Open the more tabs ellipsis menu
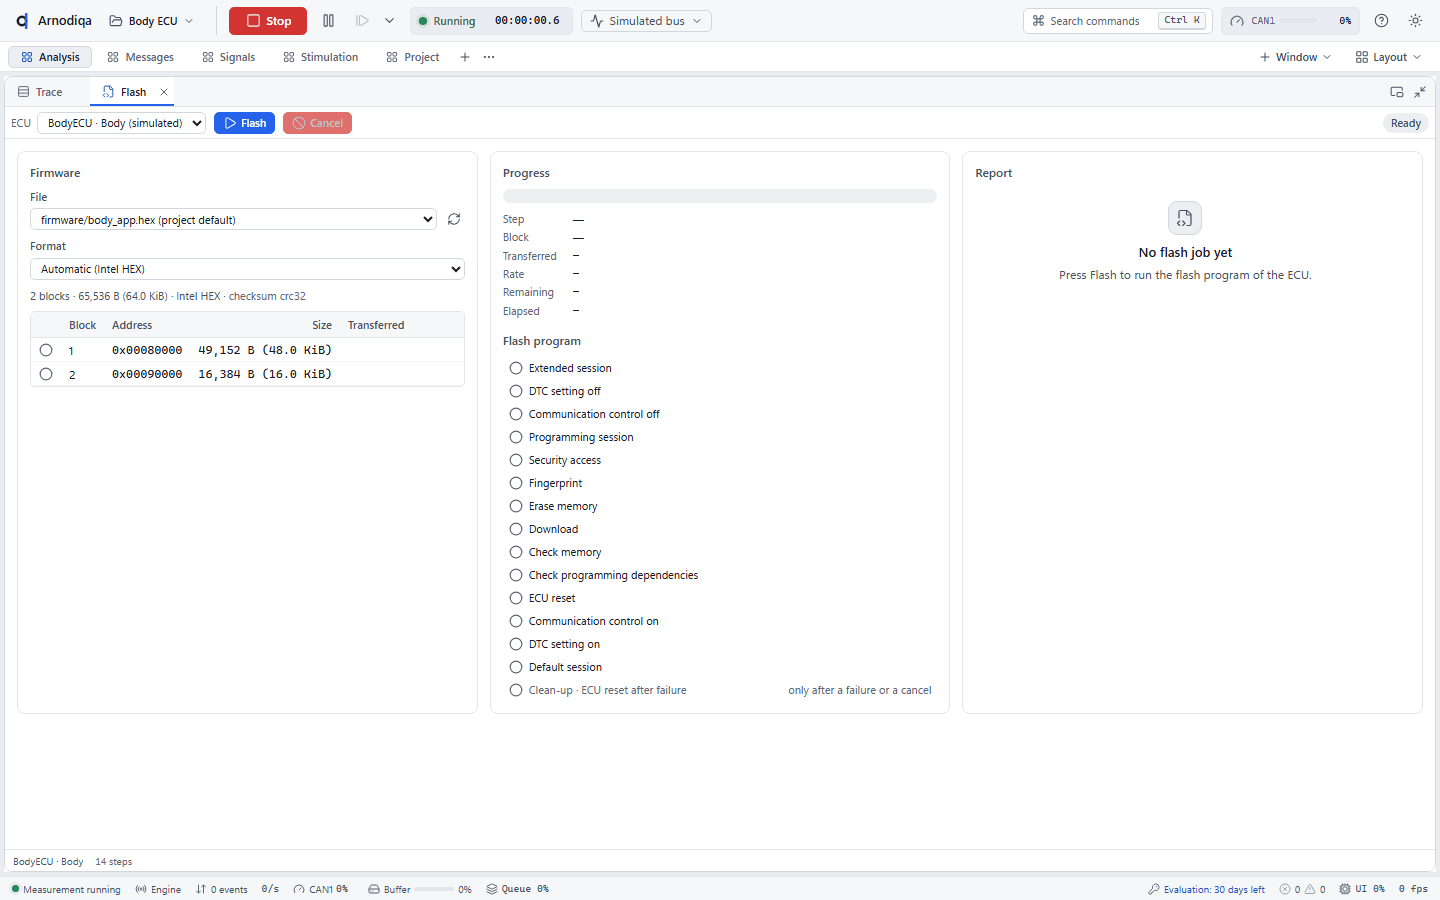This screenshot has width=1440, height=900. point(489,57)
